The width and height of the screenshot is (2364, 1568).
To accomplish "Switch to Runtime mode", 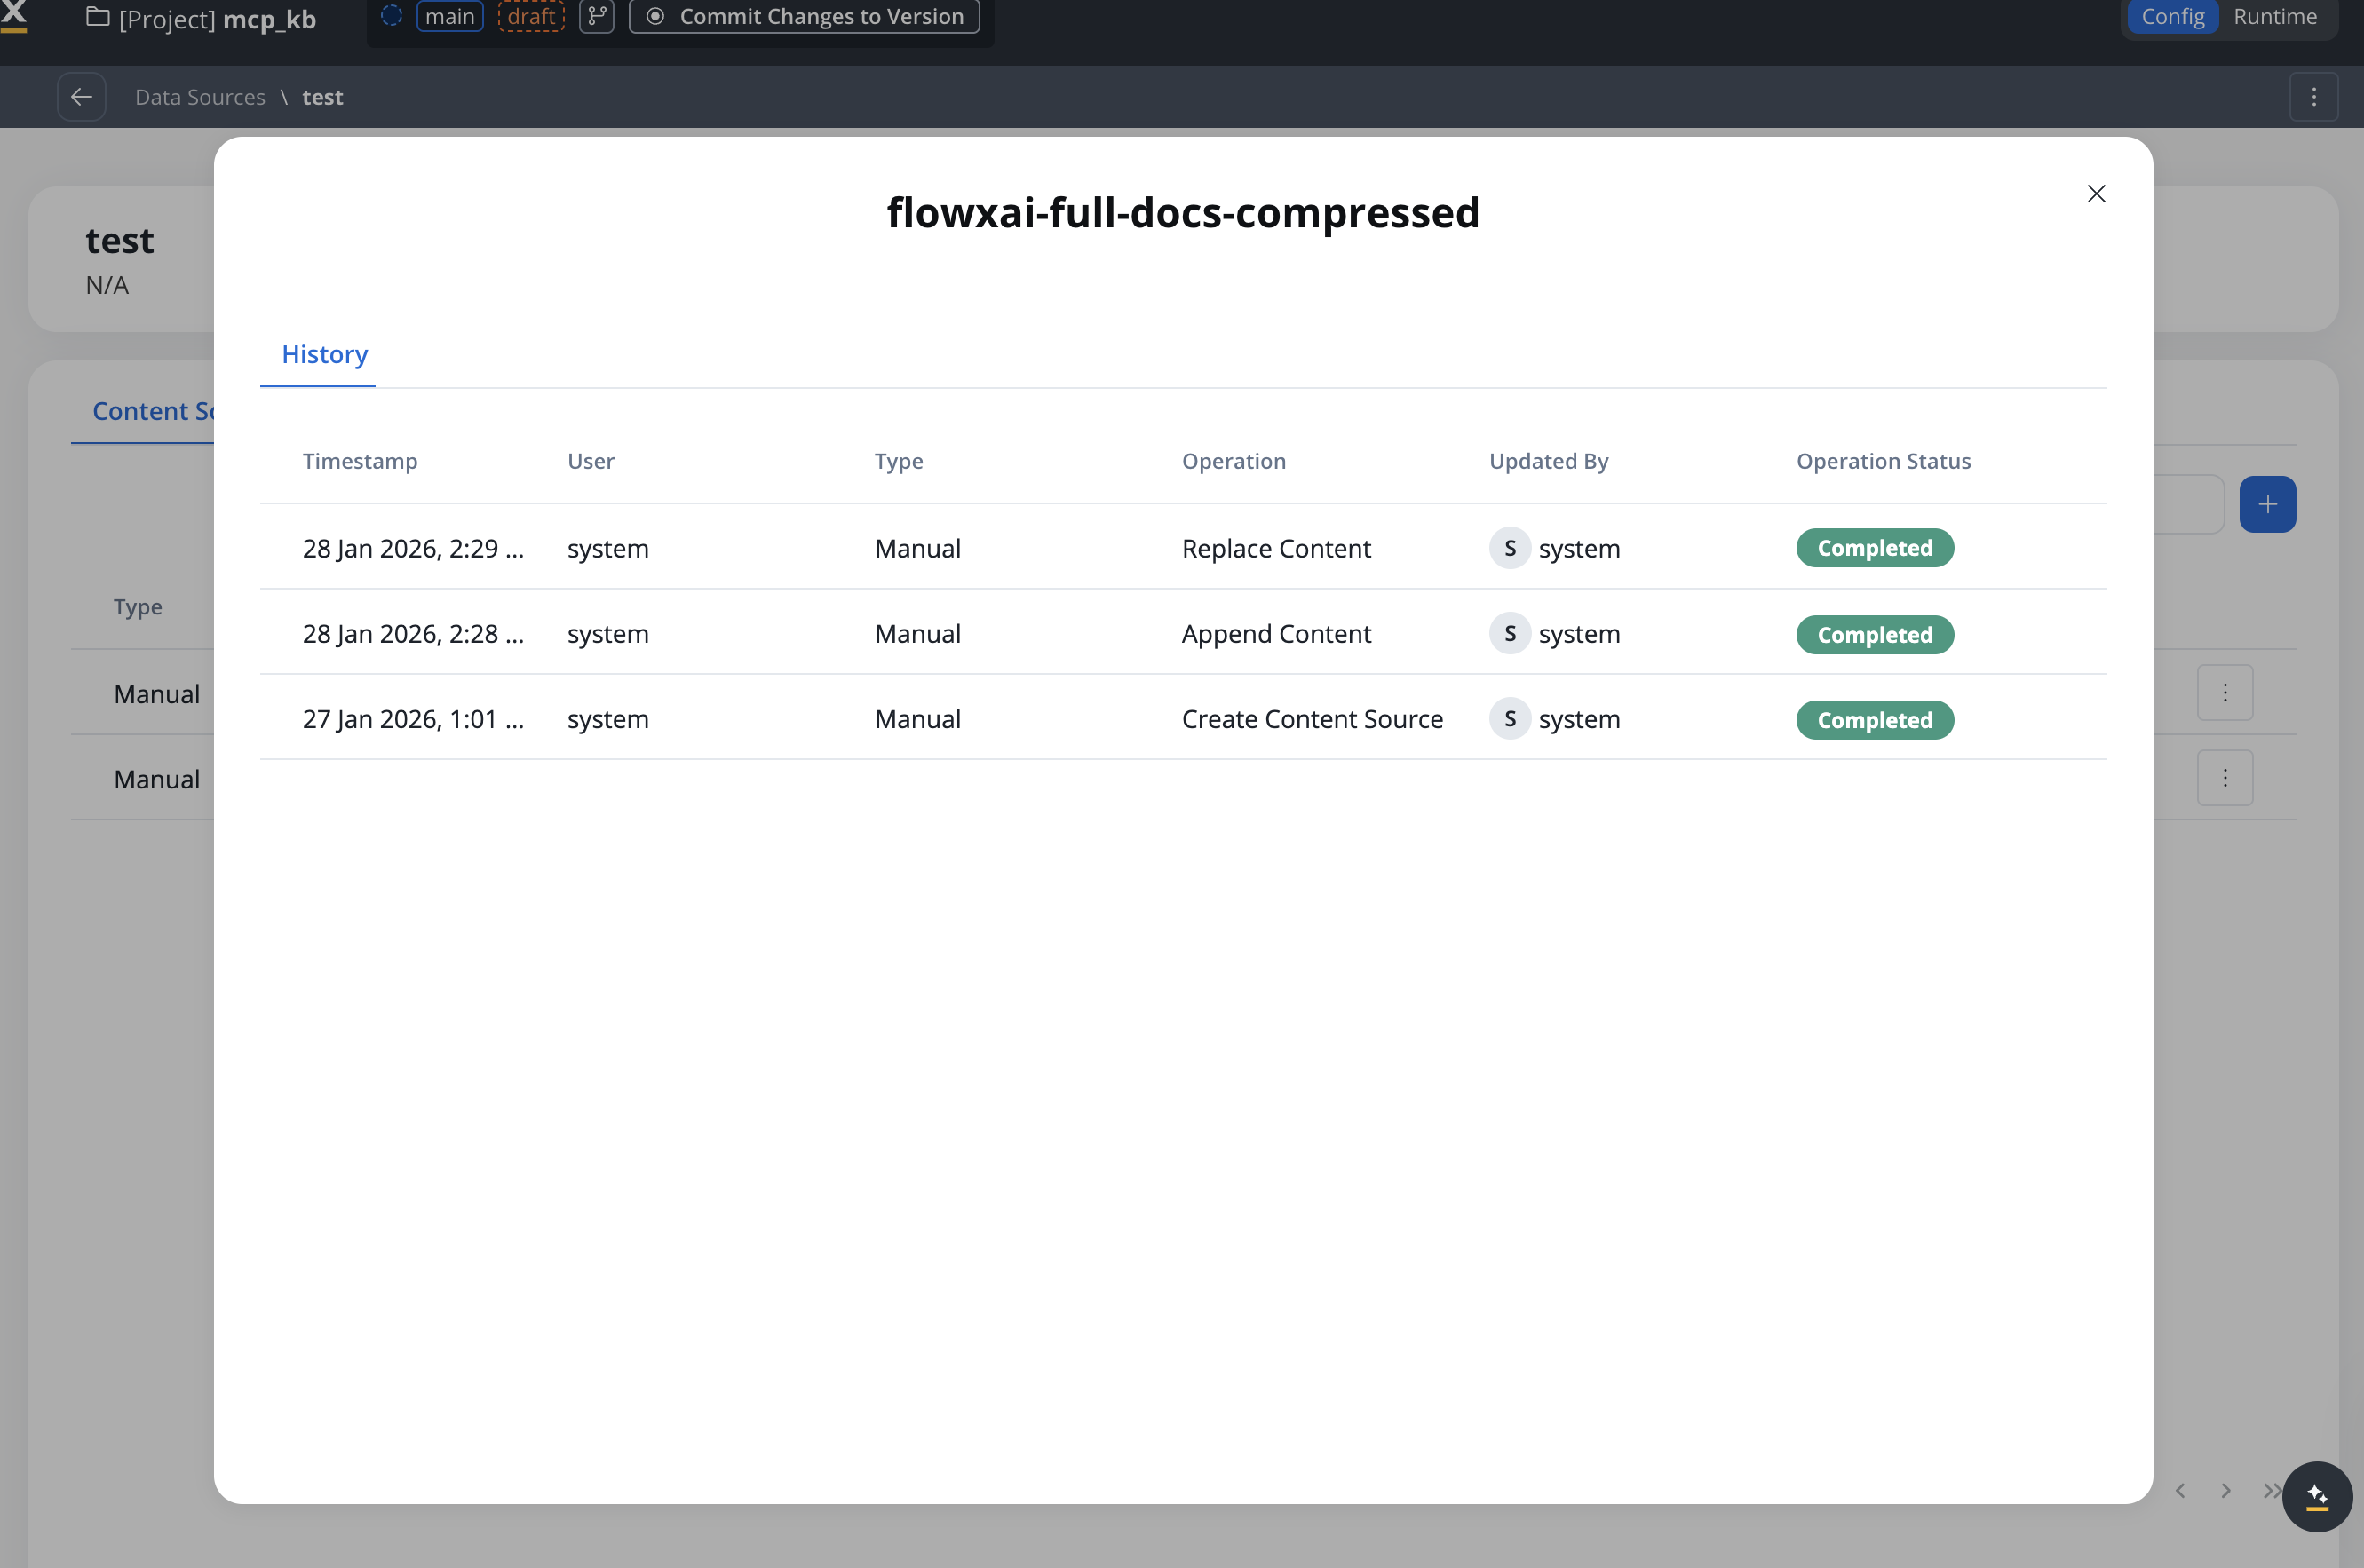I will click(x=2274, y=17).
